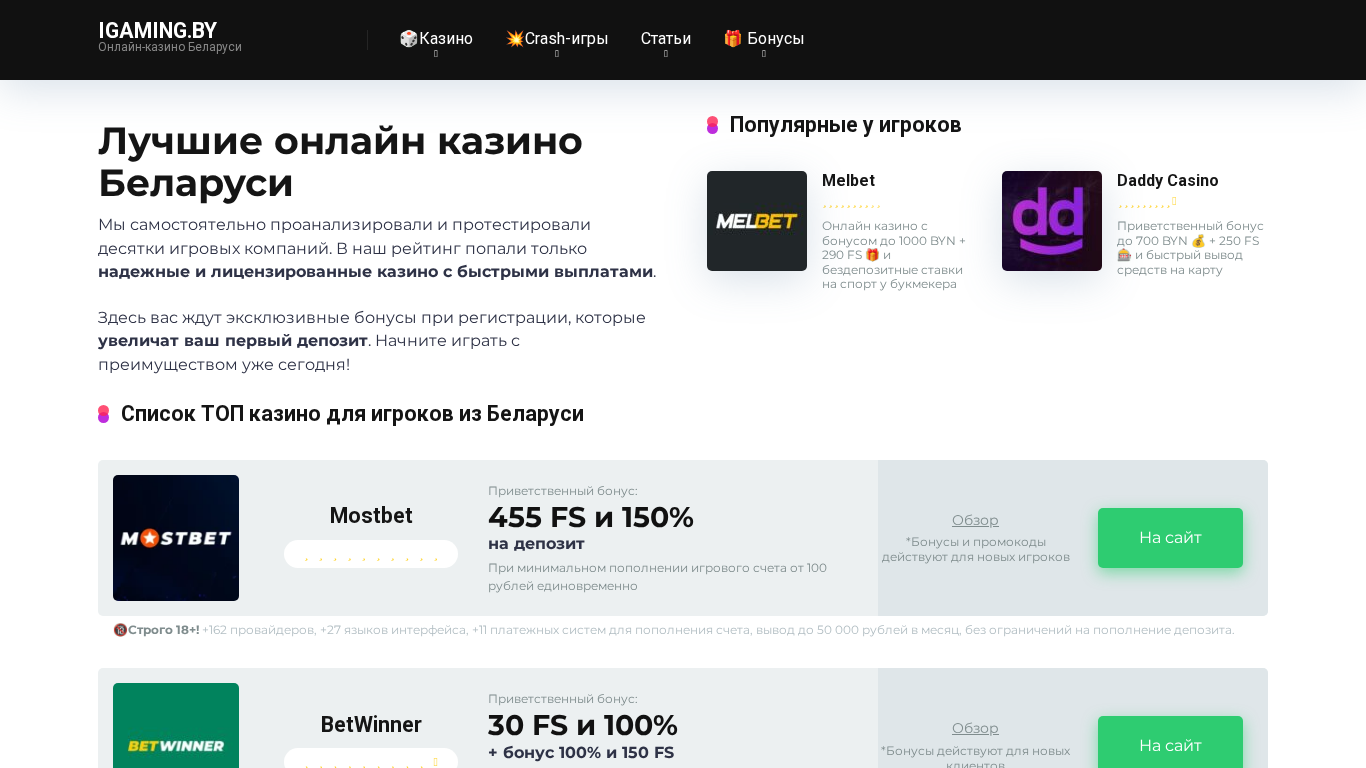
Task: Click the Daddy Casino star rating
Action: click(x=1146, y=204)
